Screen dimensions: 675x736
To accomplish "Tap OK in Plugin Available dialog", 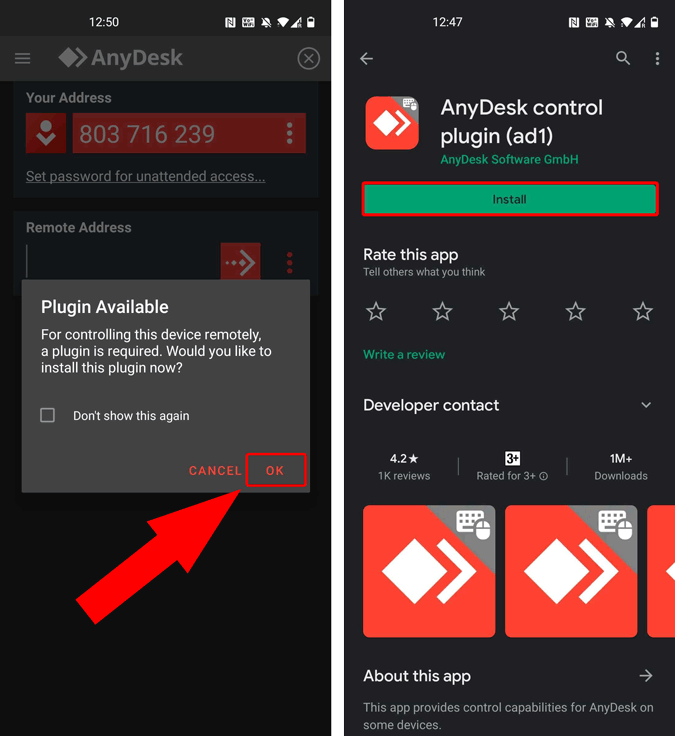I will (x=276, y=470).
